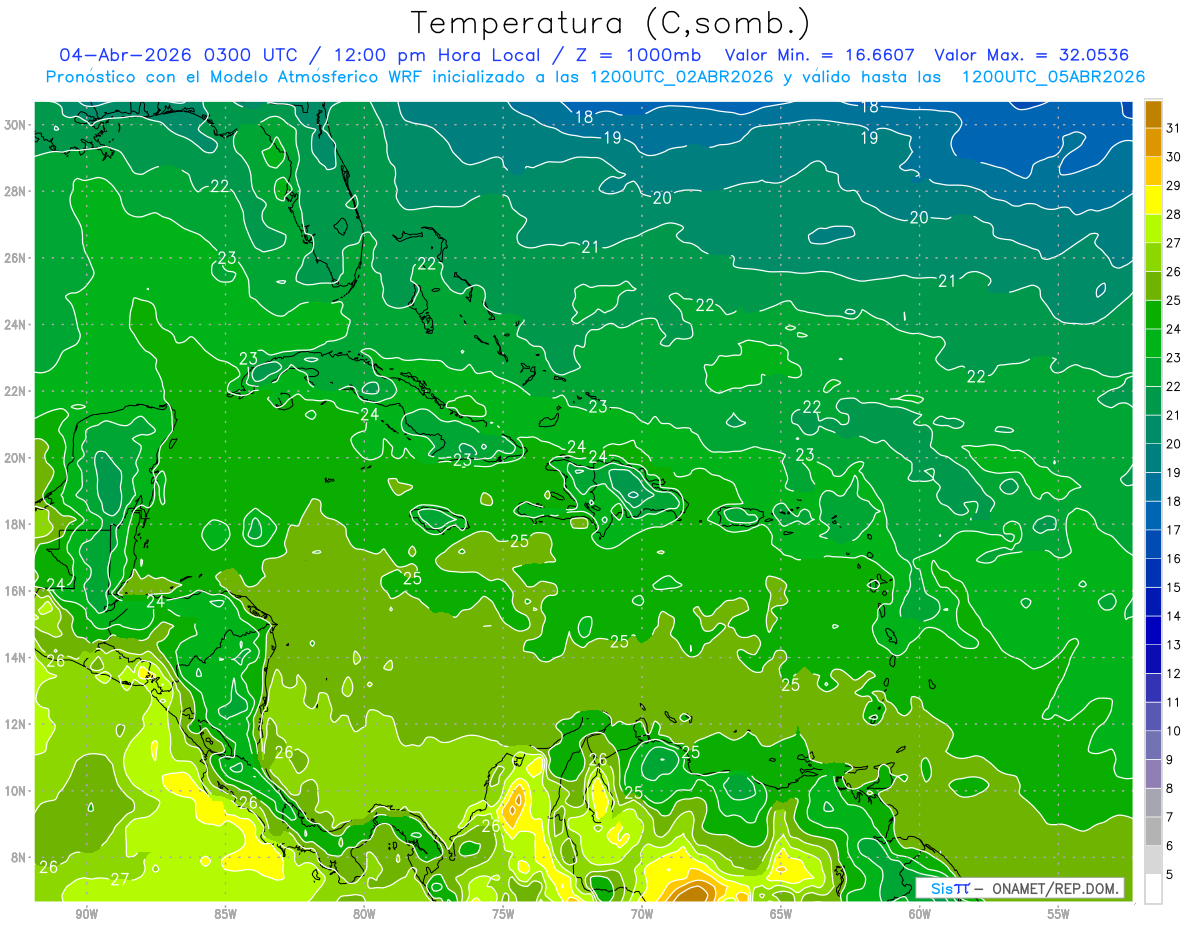1200x927 pixels.
Task: Select the dark orange swatch atop the legend
Action: point(1153,114)
